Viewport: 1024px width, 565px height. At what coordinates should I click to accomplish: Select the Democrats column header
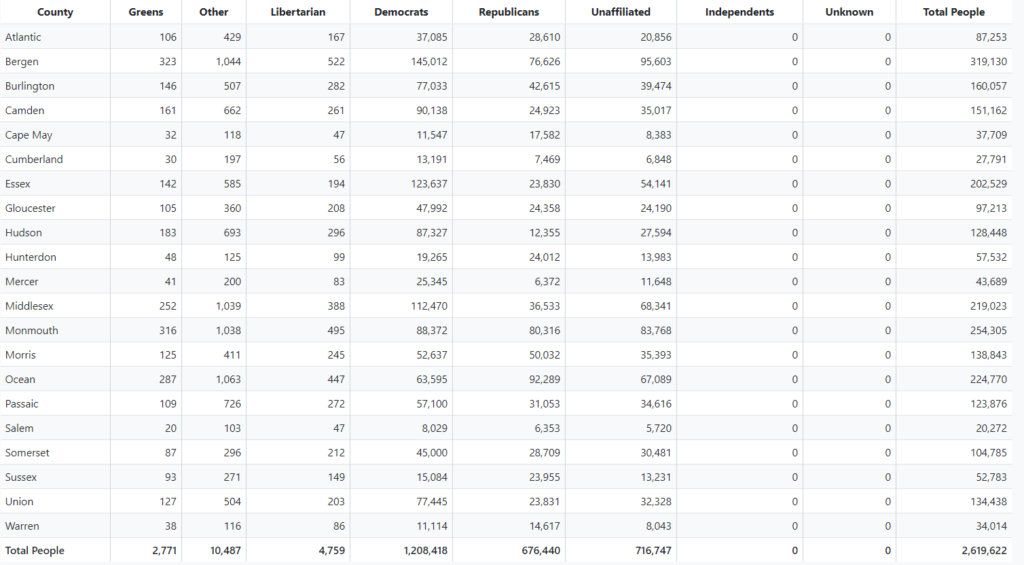(401, 12)
